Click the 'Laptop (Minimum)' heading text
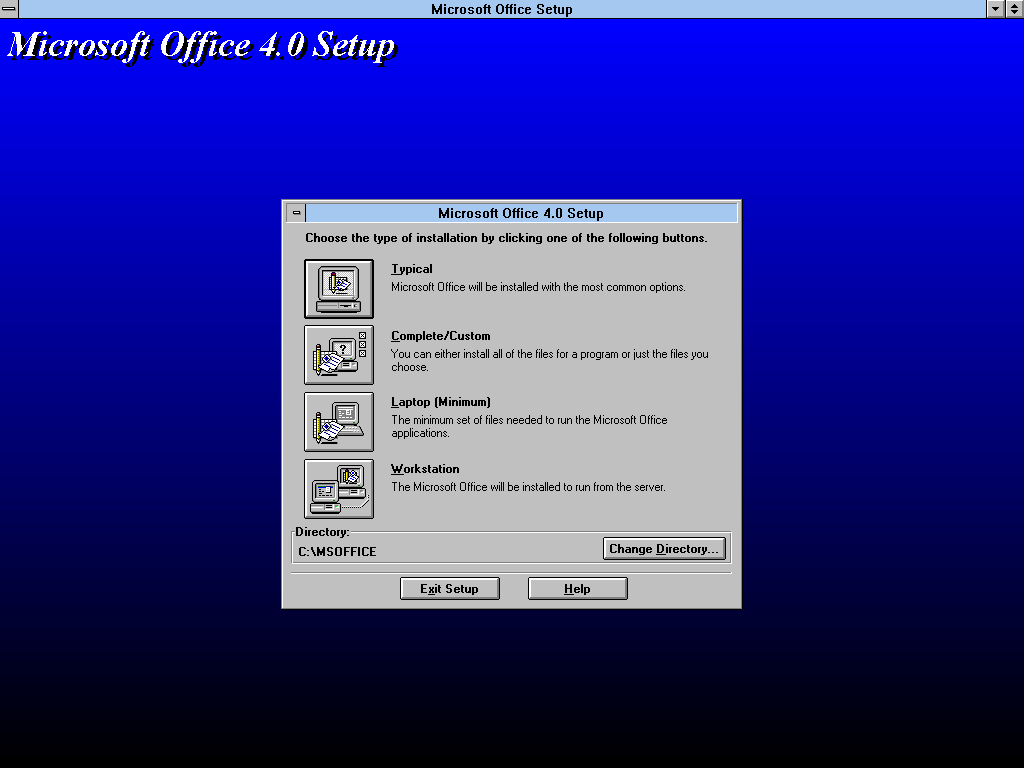The height and width of the screenshot is (768, 1024). (441, 402)
